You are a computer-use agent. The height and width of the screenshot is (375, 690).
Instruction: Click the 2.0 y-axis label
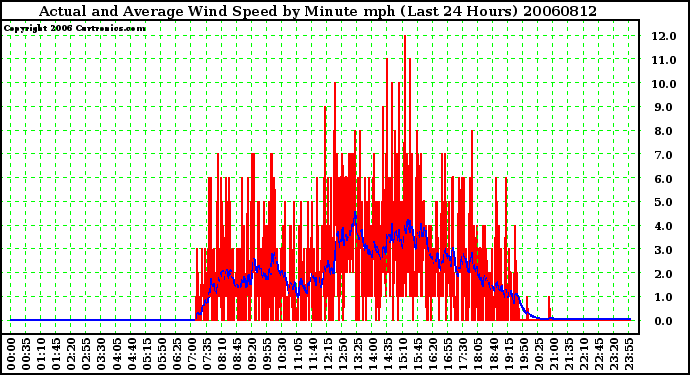664,274
